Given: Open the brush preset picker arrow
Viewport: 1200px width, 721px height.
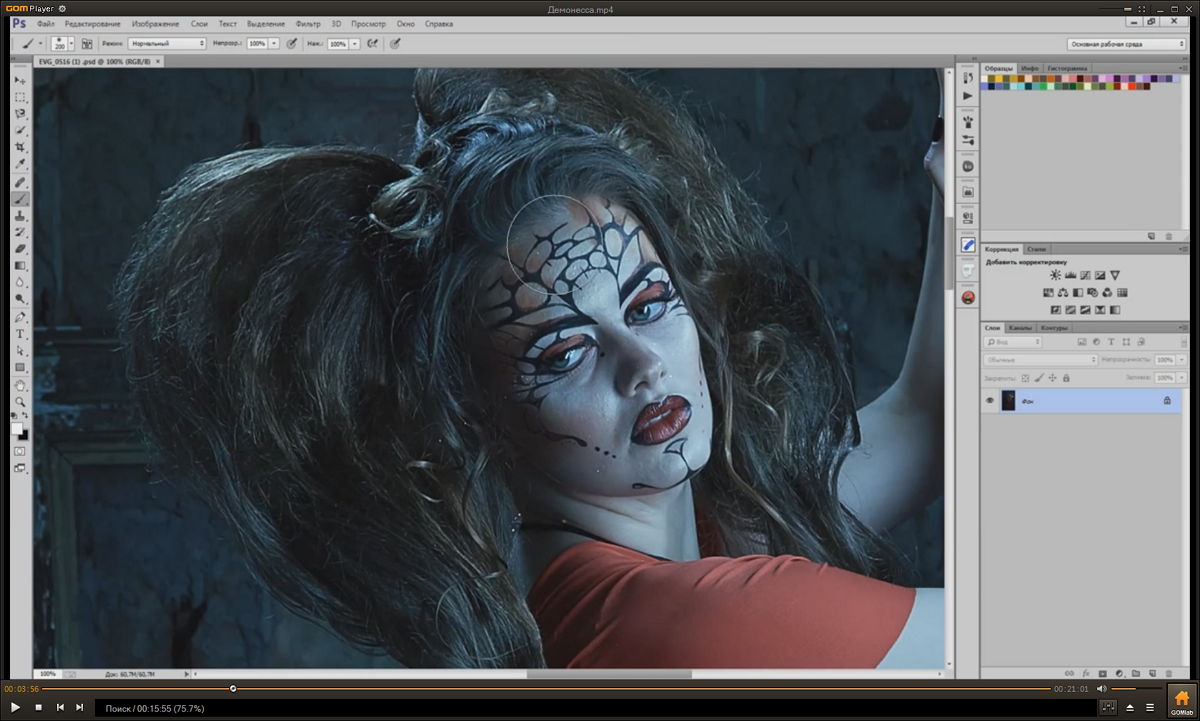Looking at the screenshot, I should click(73, 44).
